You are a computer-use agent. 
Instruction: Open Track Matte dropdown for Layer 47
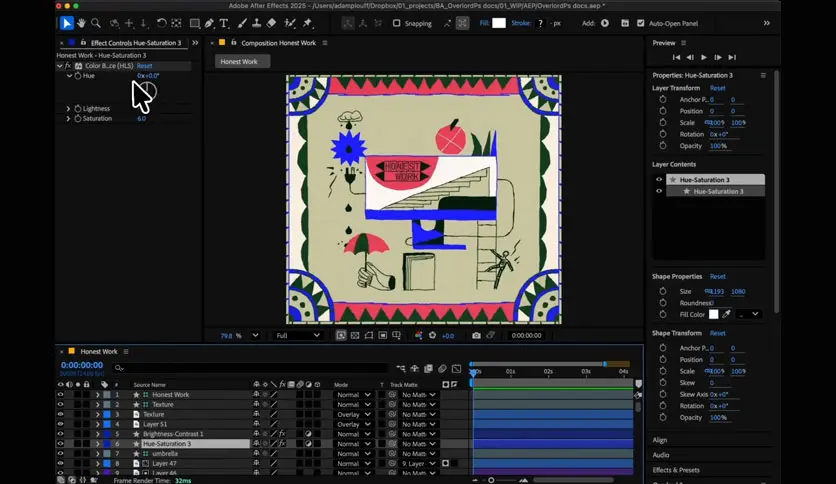point(418,463)
